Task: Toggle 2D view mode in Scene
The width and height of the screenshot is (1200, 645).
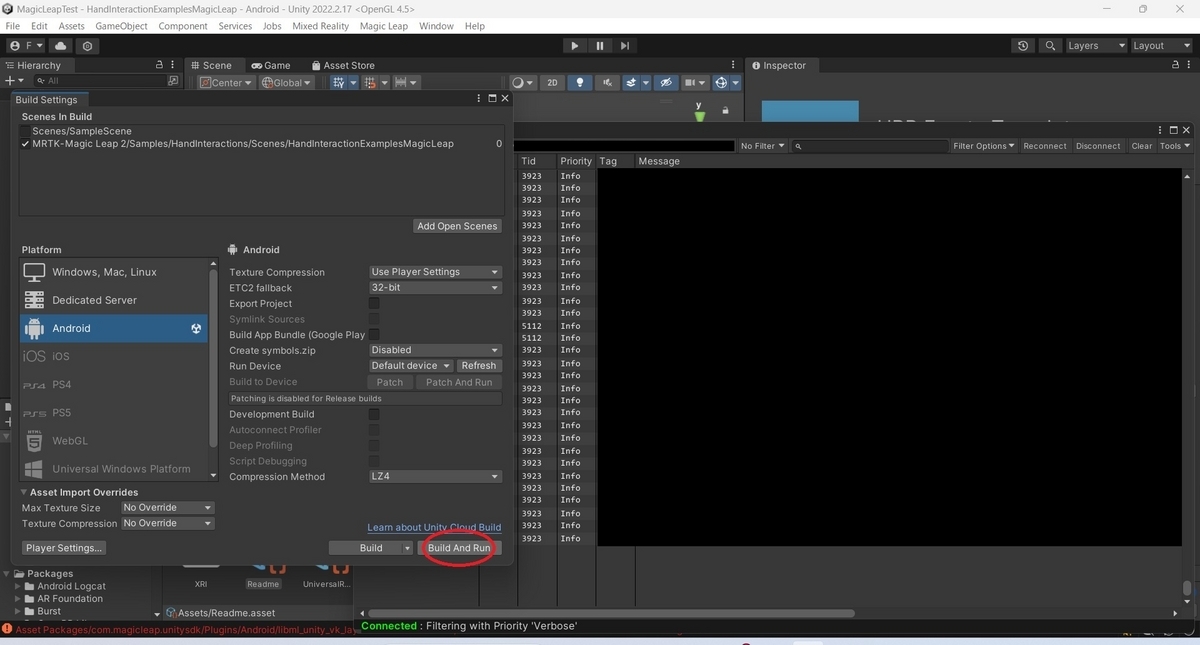Action: click(552, 83)
